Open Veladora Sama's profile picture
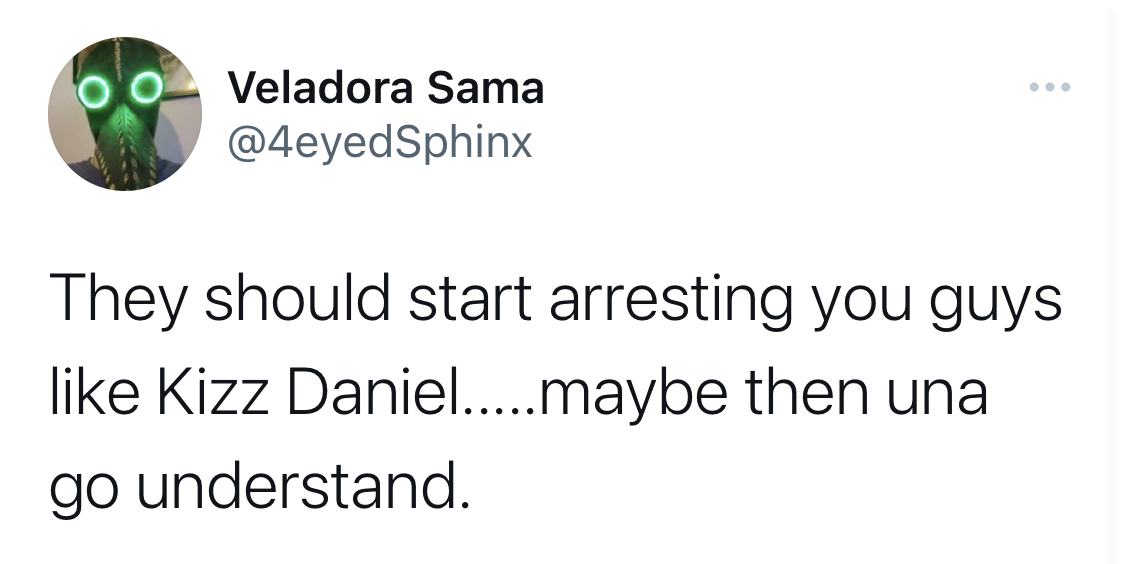 tap(125, 113)
